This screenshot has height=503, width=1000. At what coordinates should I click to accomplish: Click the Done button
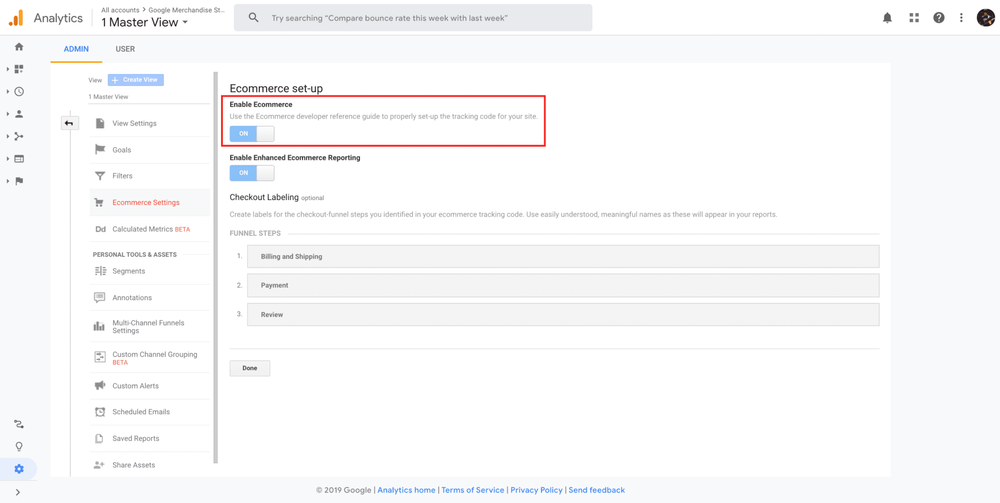(250, 368)
